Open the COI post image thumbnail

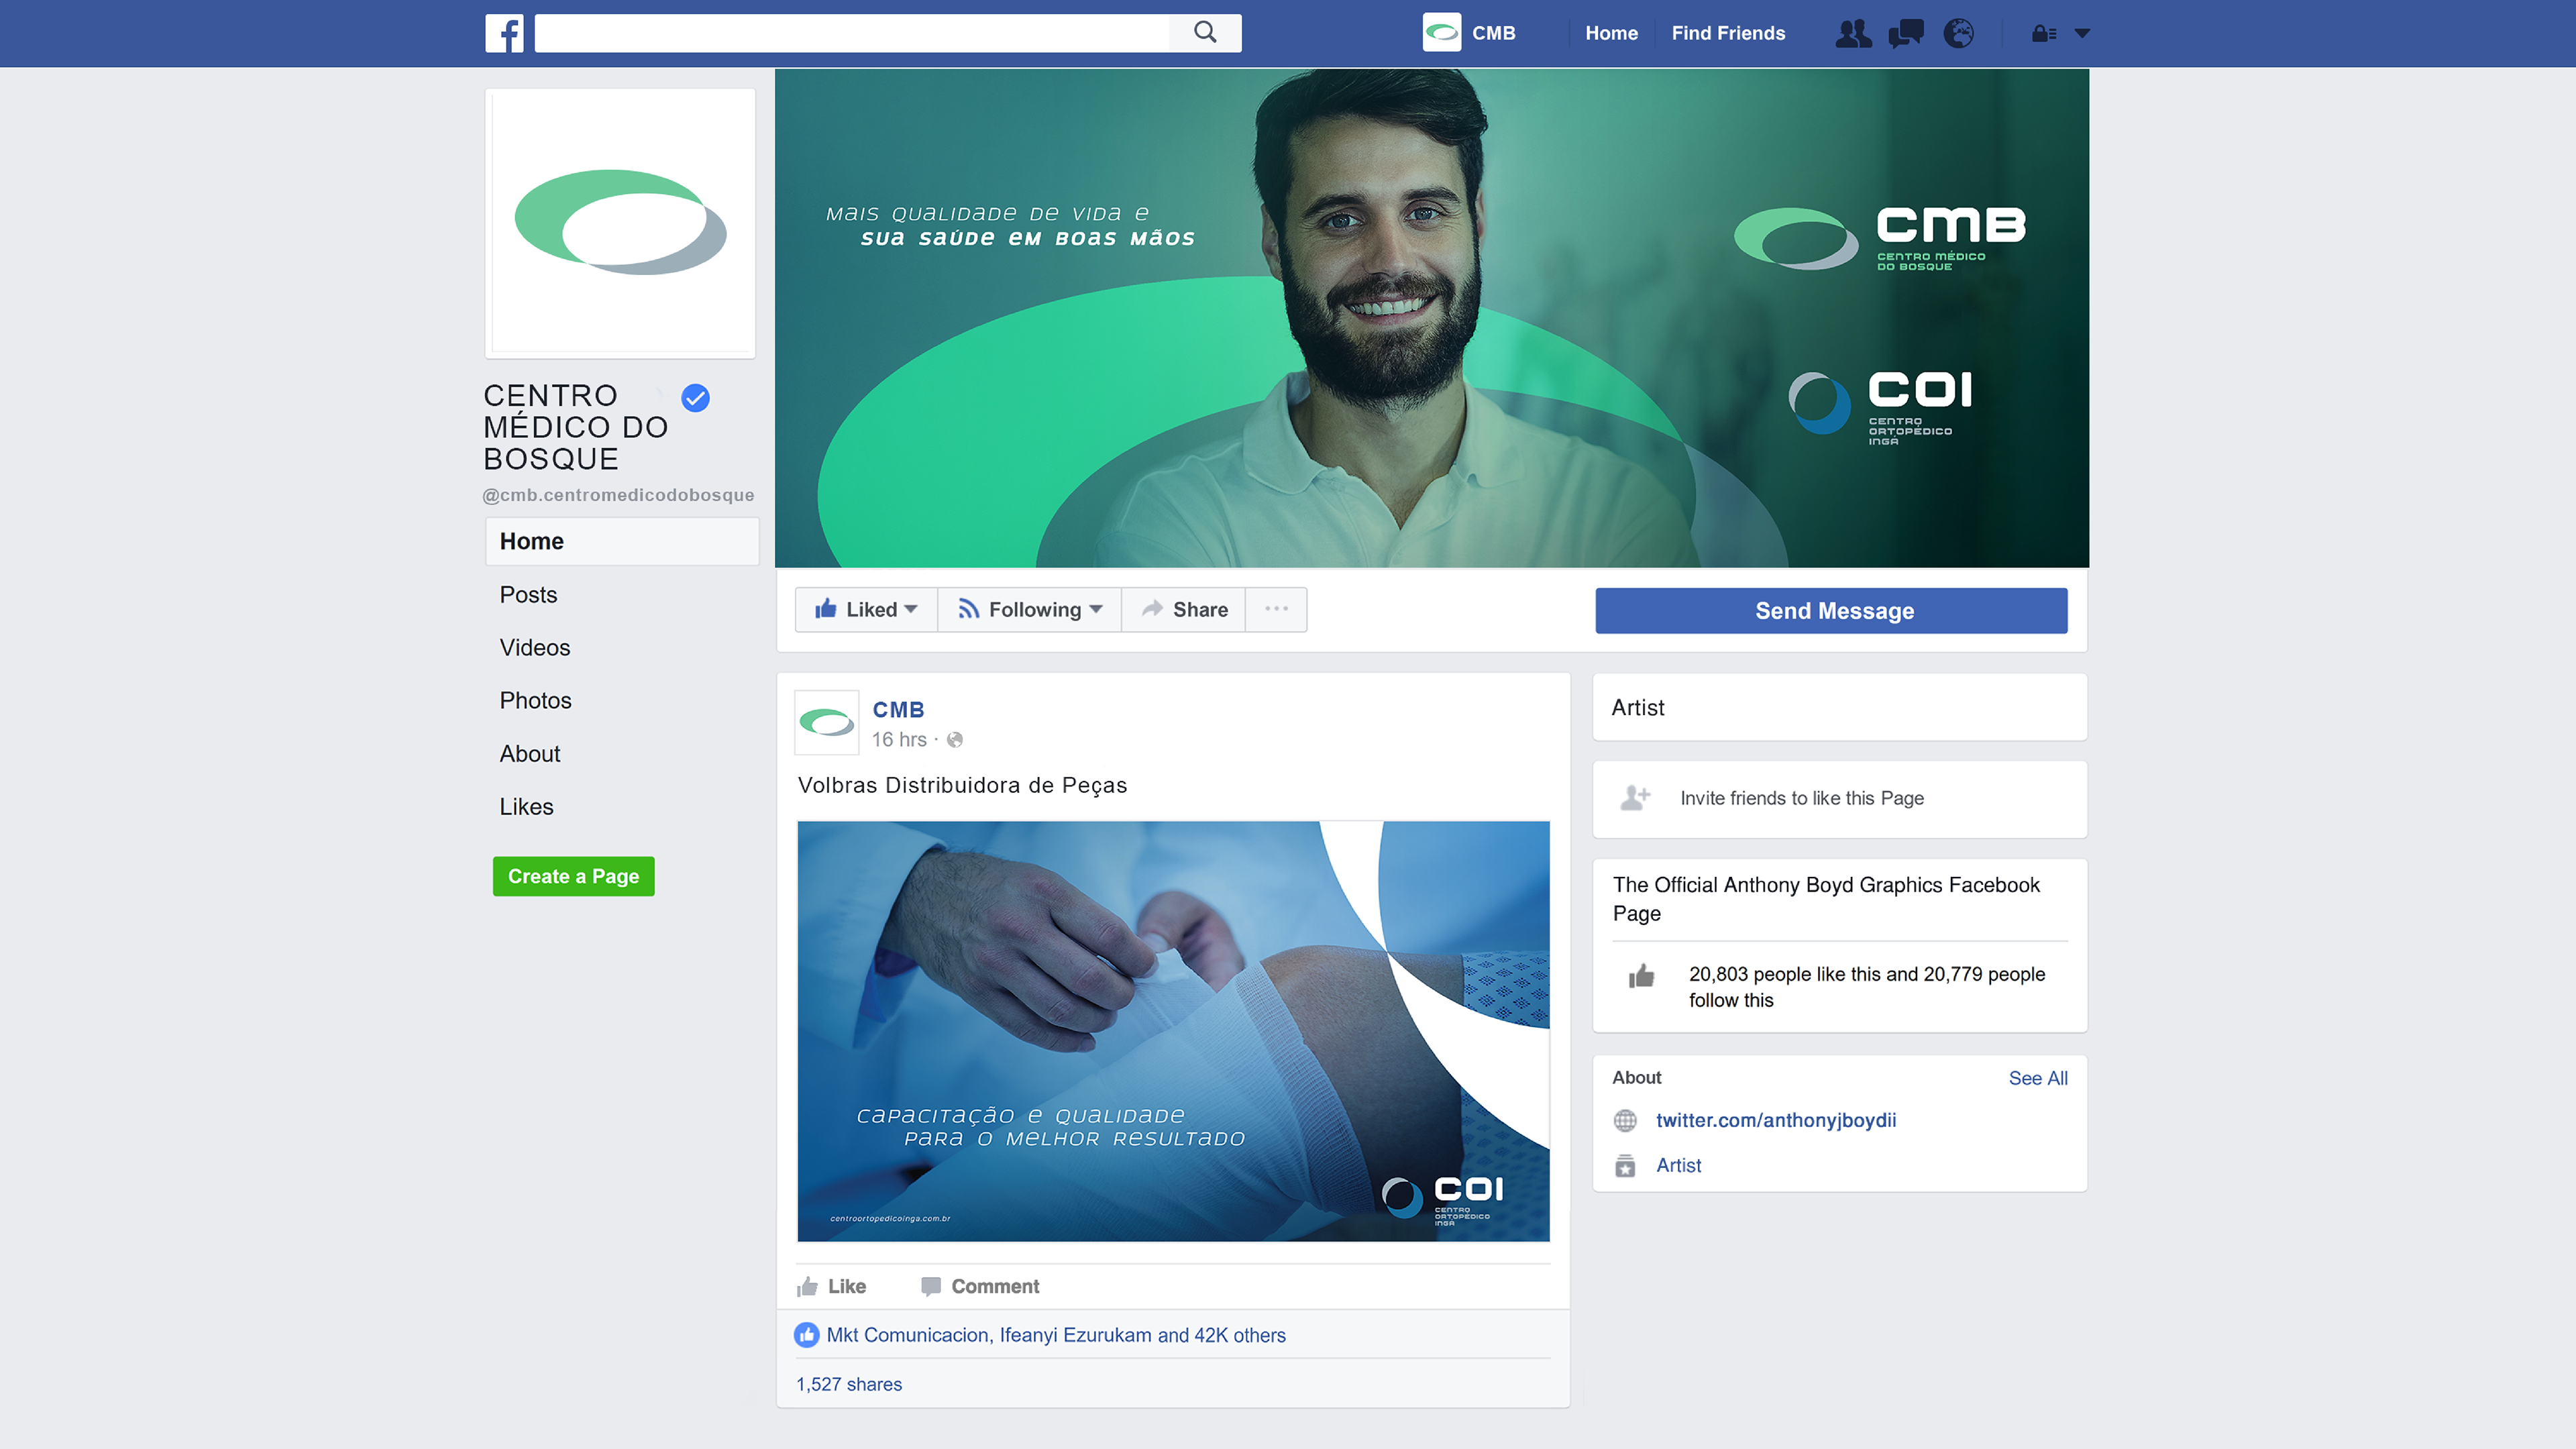pyautogui.click(x=1173, y=1031)
